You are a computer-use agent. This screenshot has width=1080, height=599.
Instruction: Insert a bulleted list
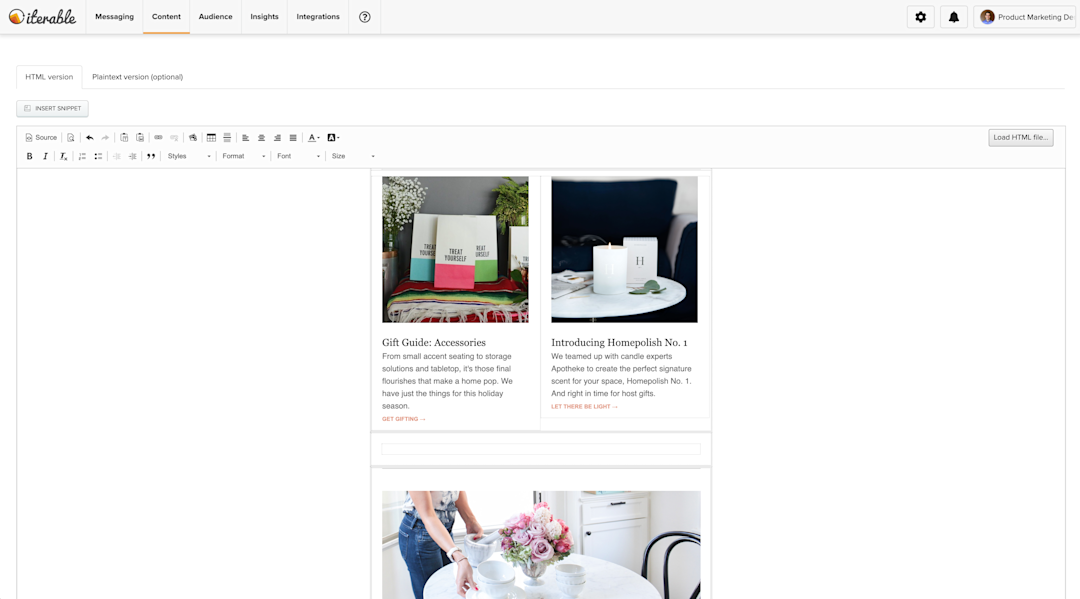98,156
